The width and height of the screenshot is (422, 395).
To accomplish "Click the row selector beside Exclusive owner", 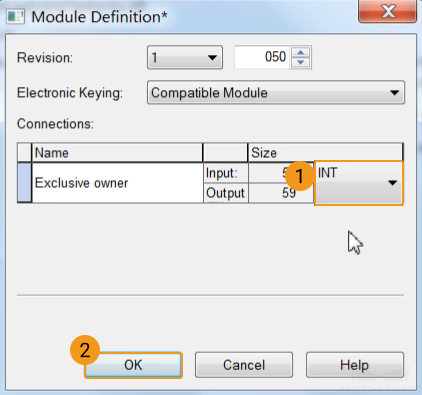I will (24, 183).
